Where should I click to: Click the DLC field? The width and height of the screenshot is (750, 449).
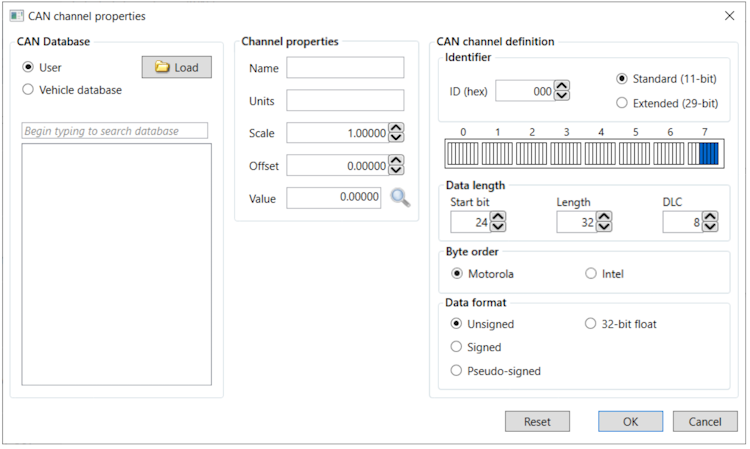pos(683,222)
